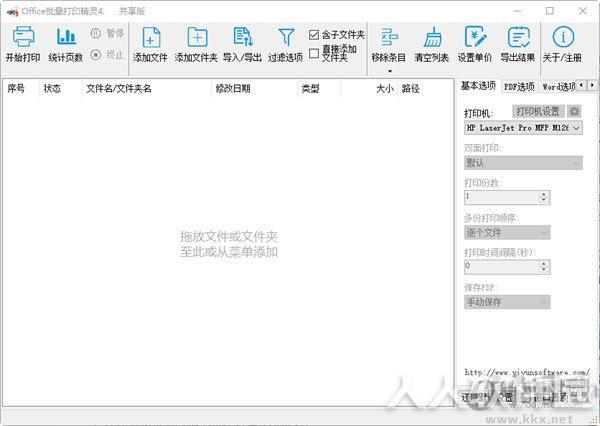Open the 保存PDF dropdown
600x426 pixels.
[x=507, y=302]
